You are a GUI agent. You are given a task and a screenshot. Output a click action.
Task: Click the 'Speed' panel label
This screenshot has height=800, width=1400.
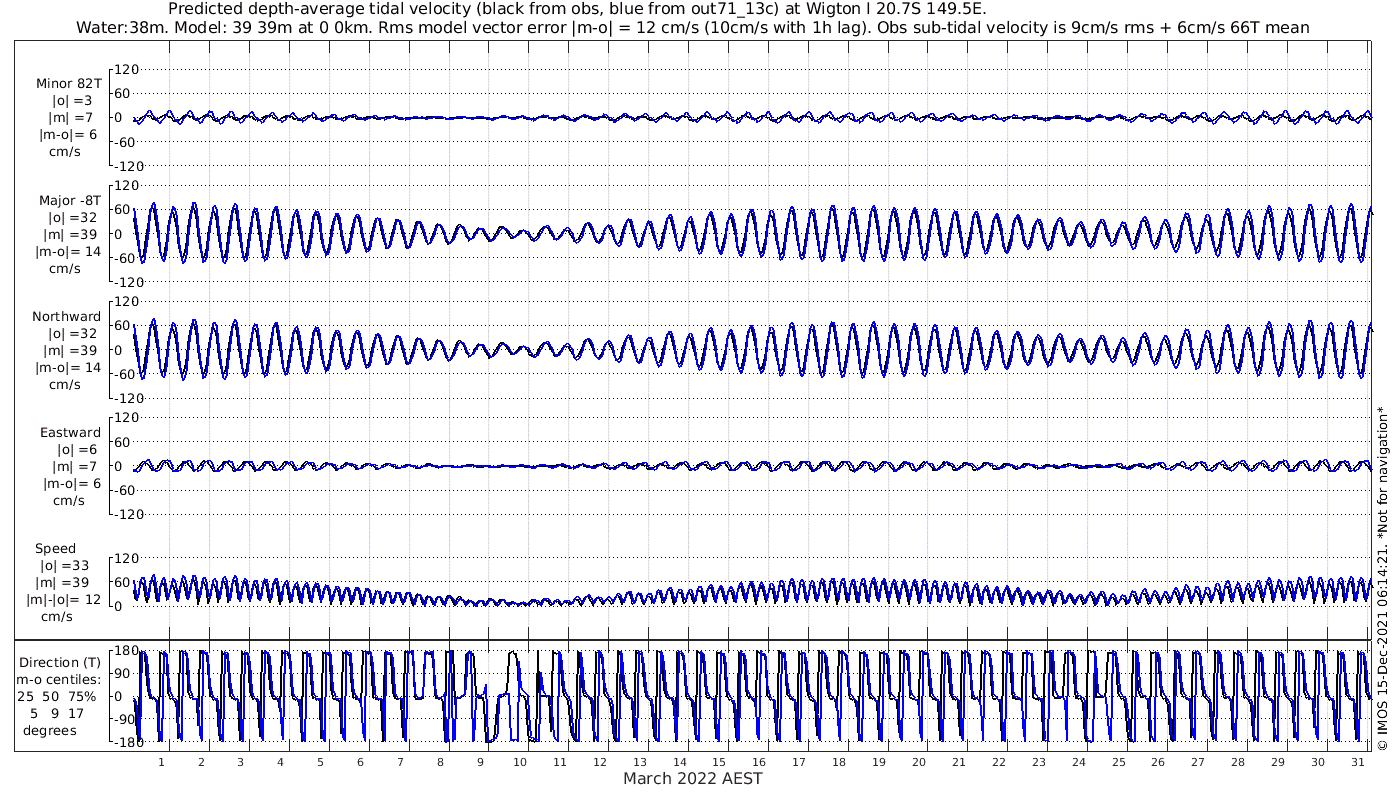click(55, 548)
